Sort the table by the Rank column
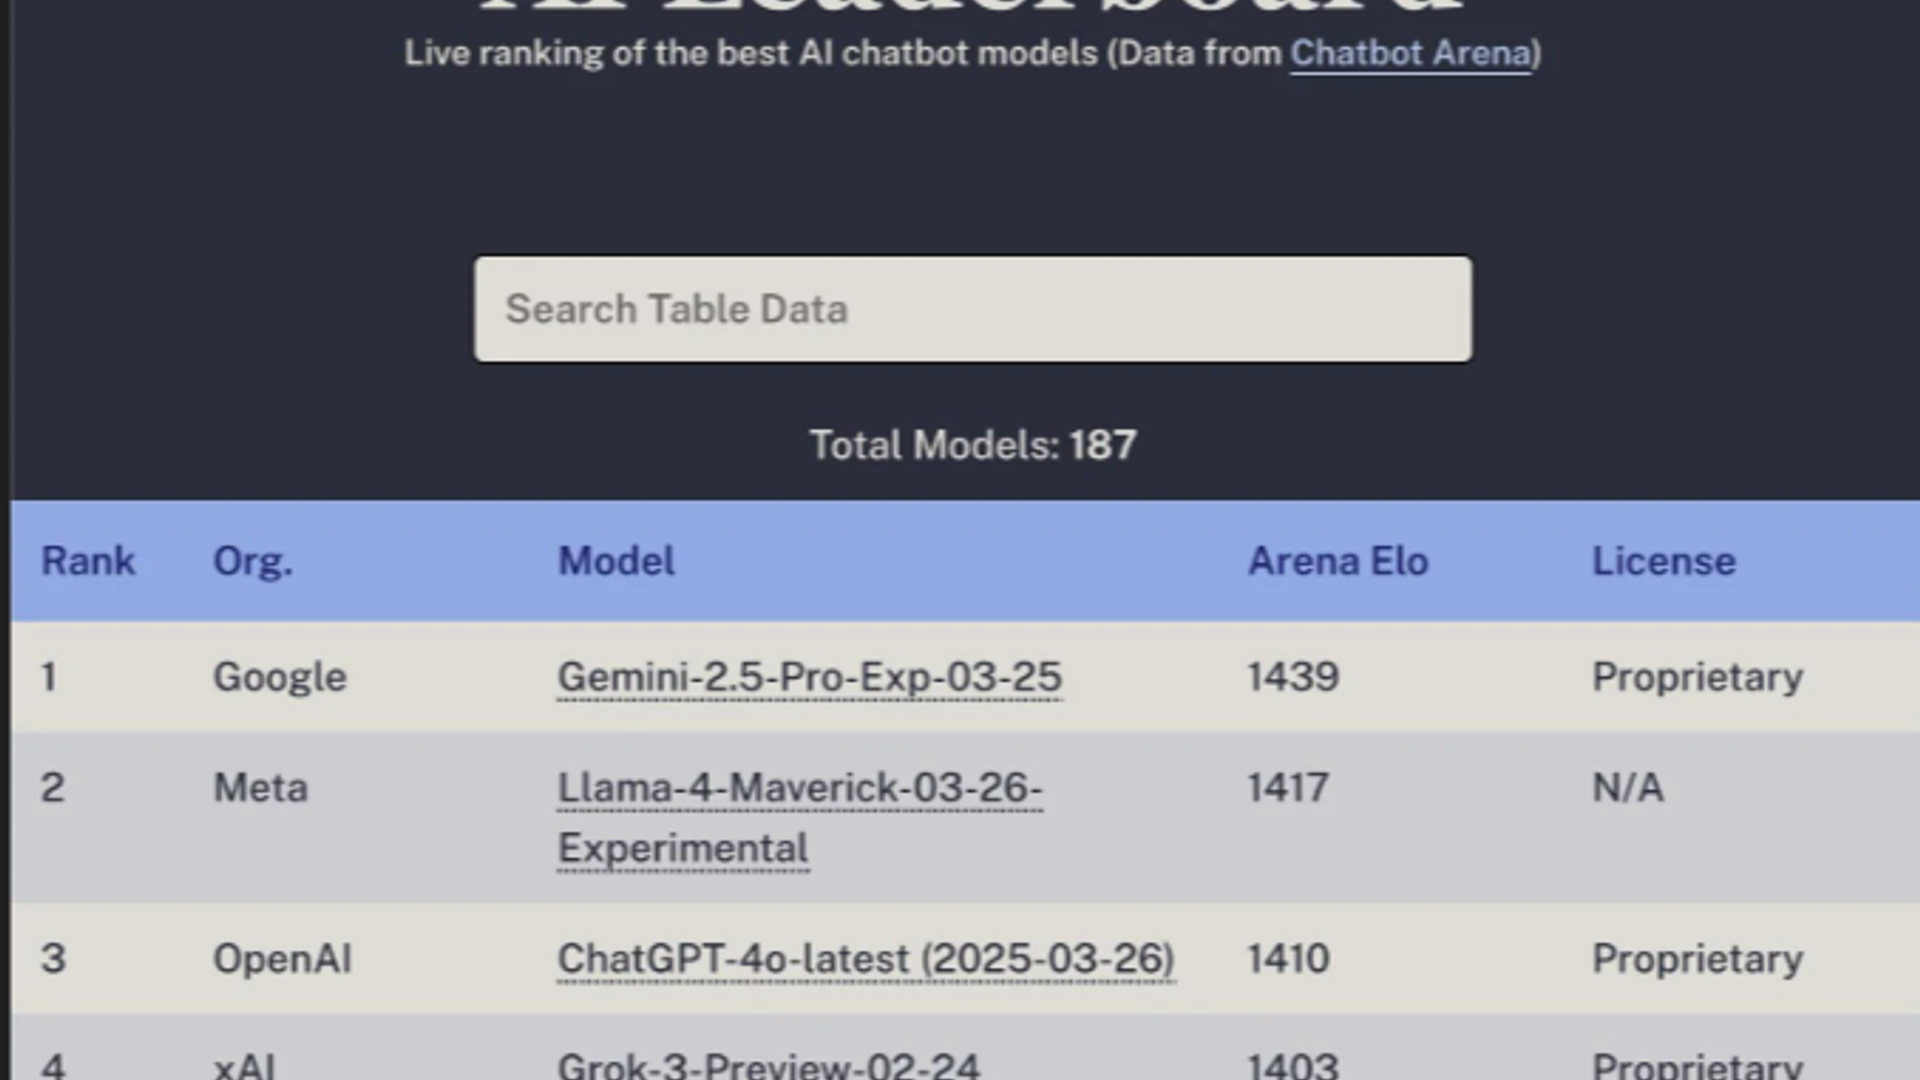This screenshot has height=1080, width=1920. [x=88, y=561]
